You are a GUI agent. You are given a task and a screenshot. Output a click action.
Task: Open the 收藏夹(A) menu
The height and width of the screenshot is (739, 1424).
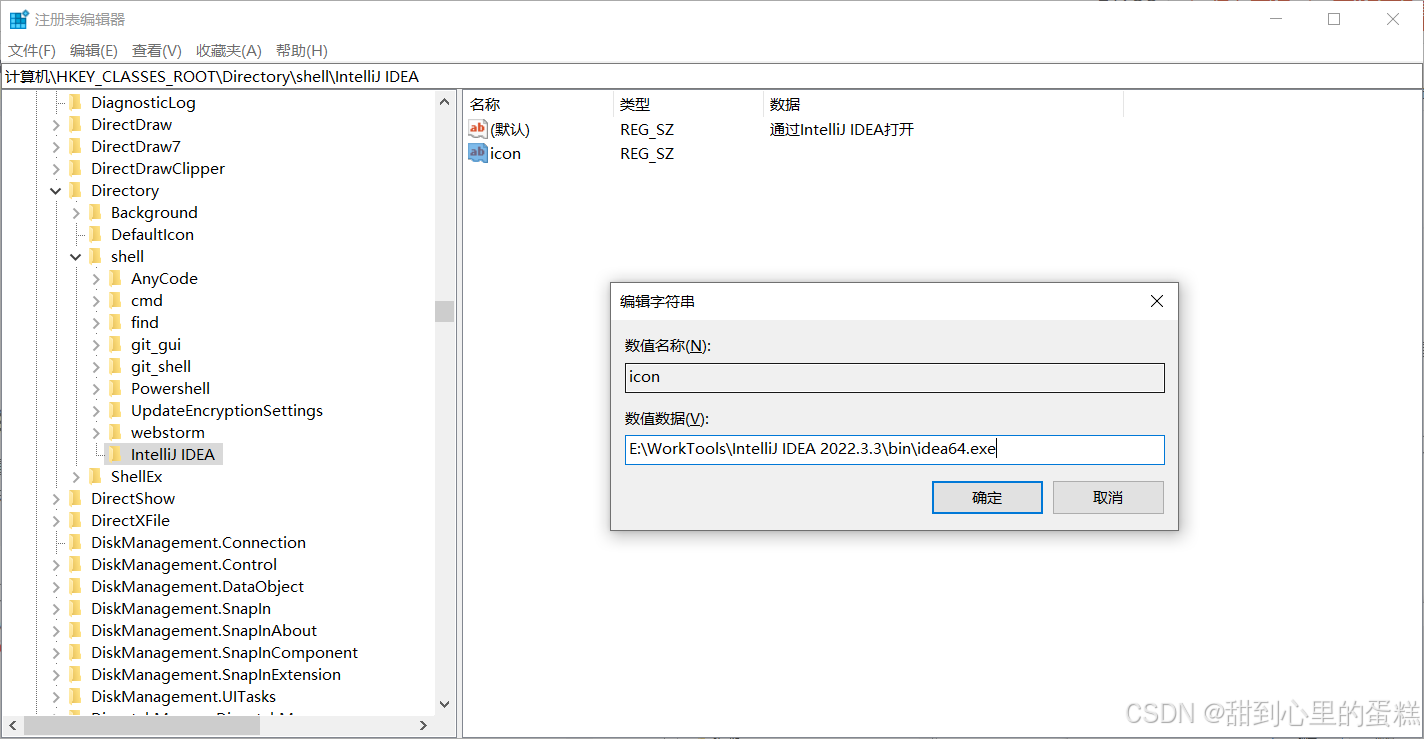point(229,50)
